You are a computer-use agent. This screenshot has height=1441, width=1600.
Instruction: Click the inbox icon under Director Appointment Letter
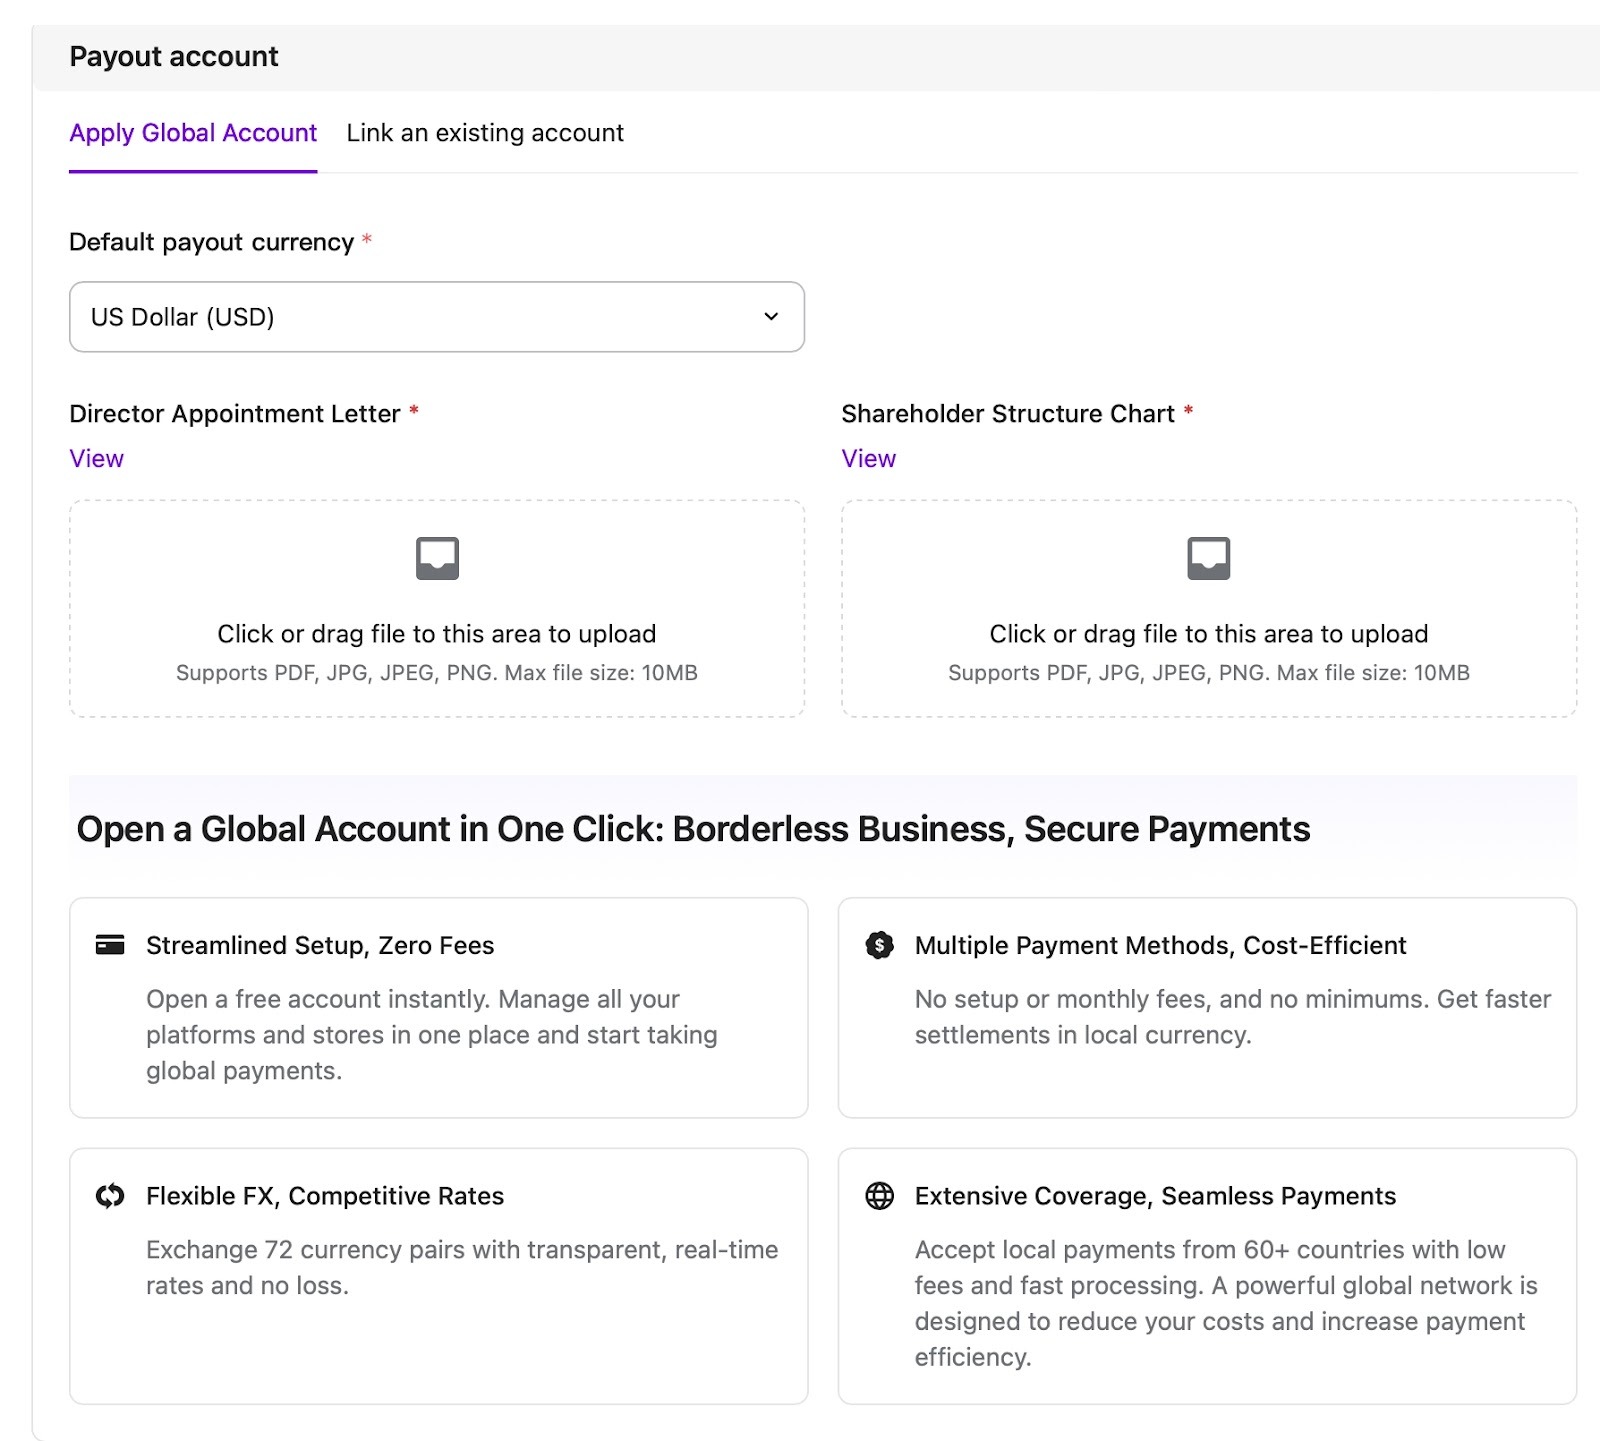pos(437,558)
